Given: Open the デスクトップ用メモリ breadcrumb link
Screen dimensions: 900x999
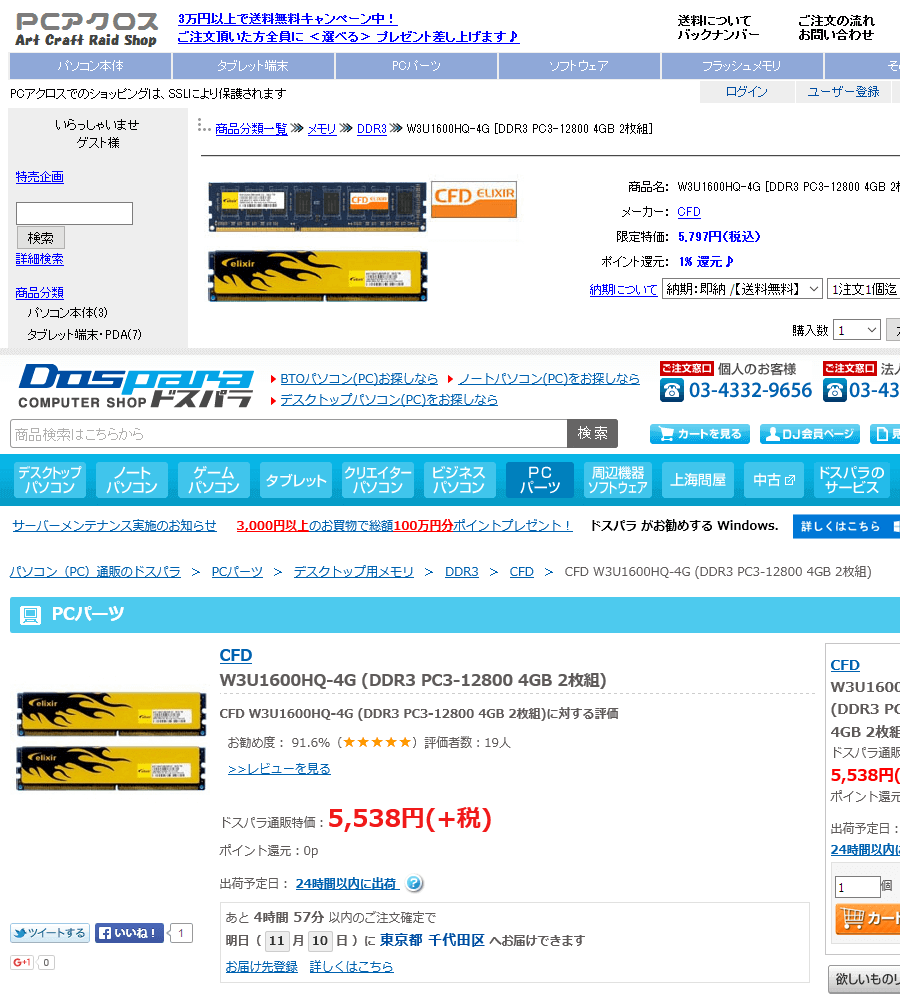Looking at the screenshot, I should [x=354, y=572].
